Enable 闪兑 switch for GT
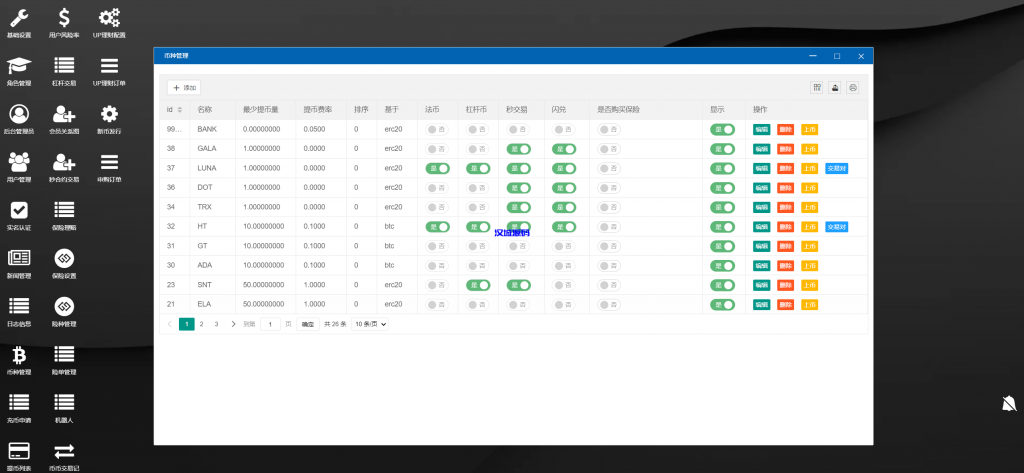The height and width of the screenshot is (473, 1024). coord(564,246)
